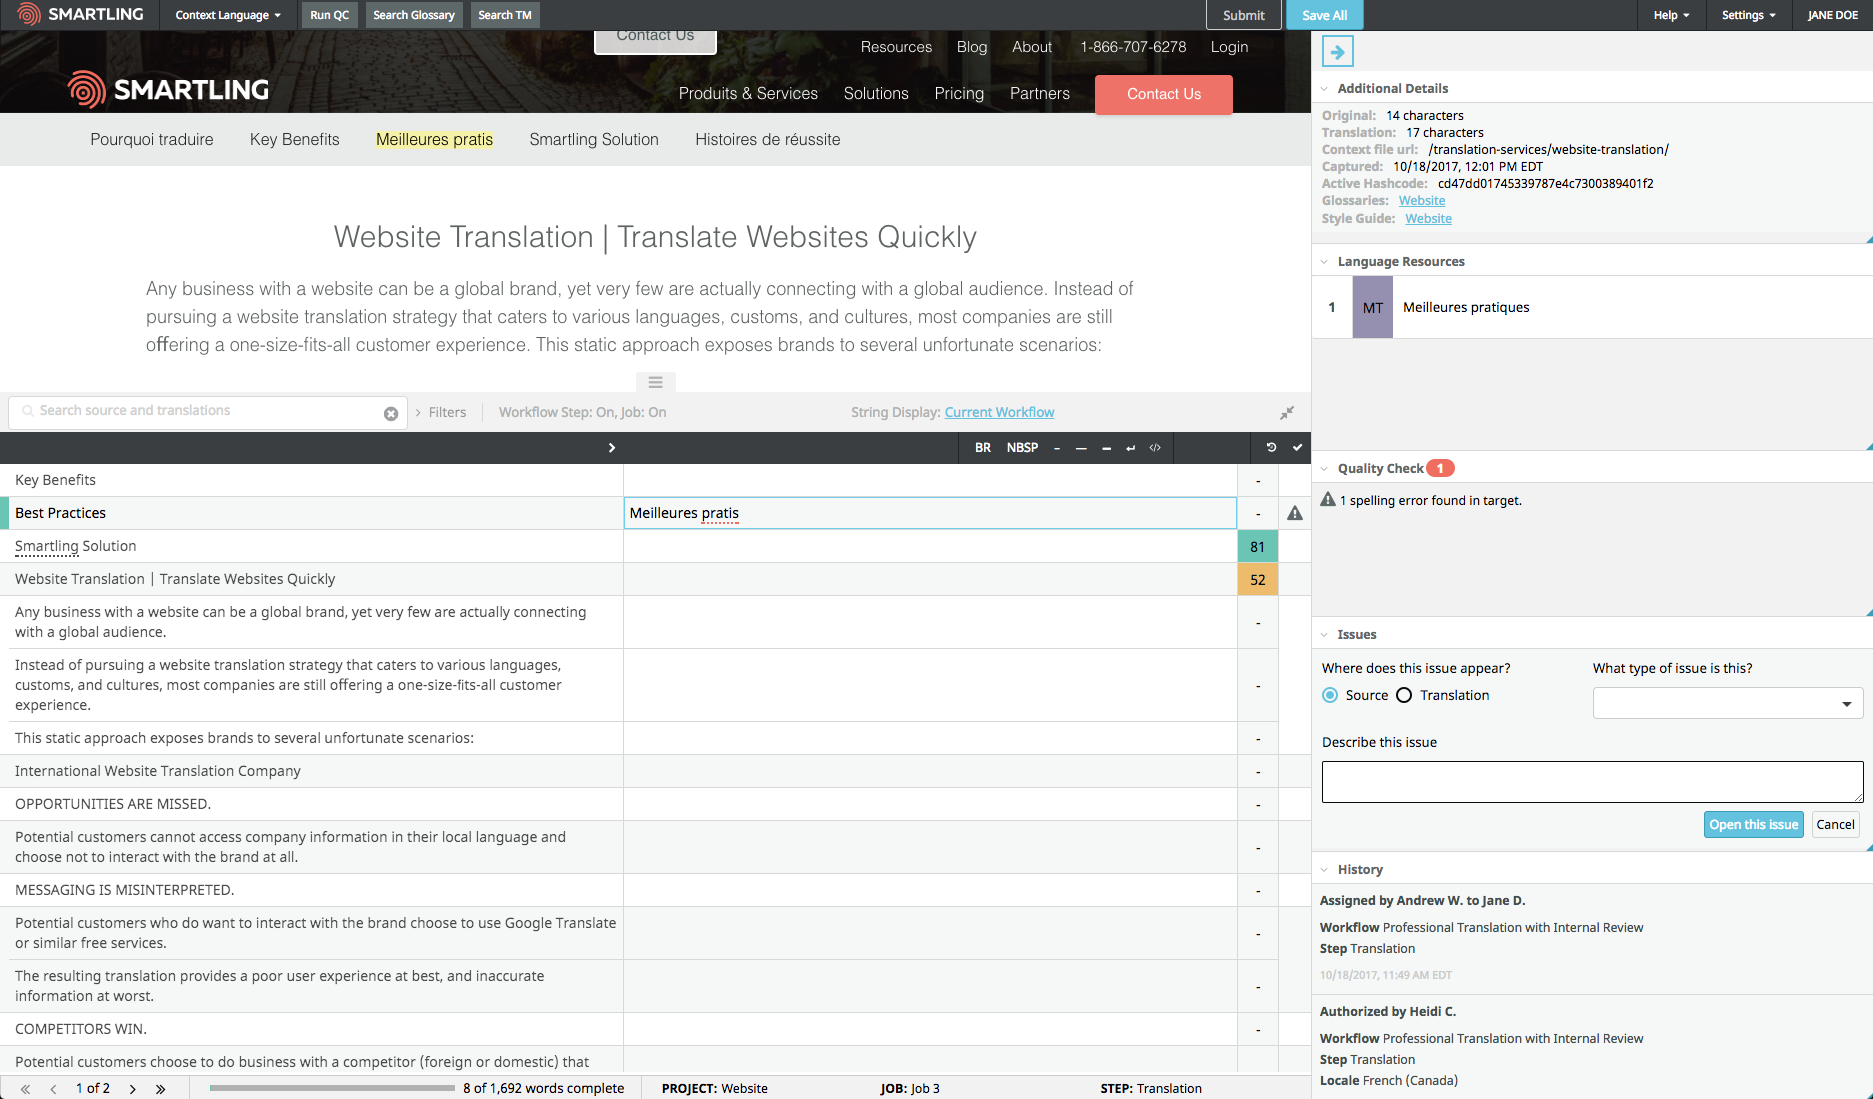This screenshot has height=1099, width=1873.
Task: Insert an NBSP non-breaking space
Action: pos(1022,448)
